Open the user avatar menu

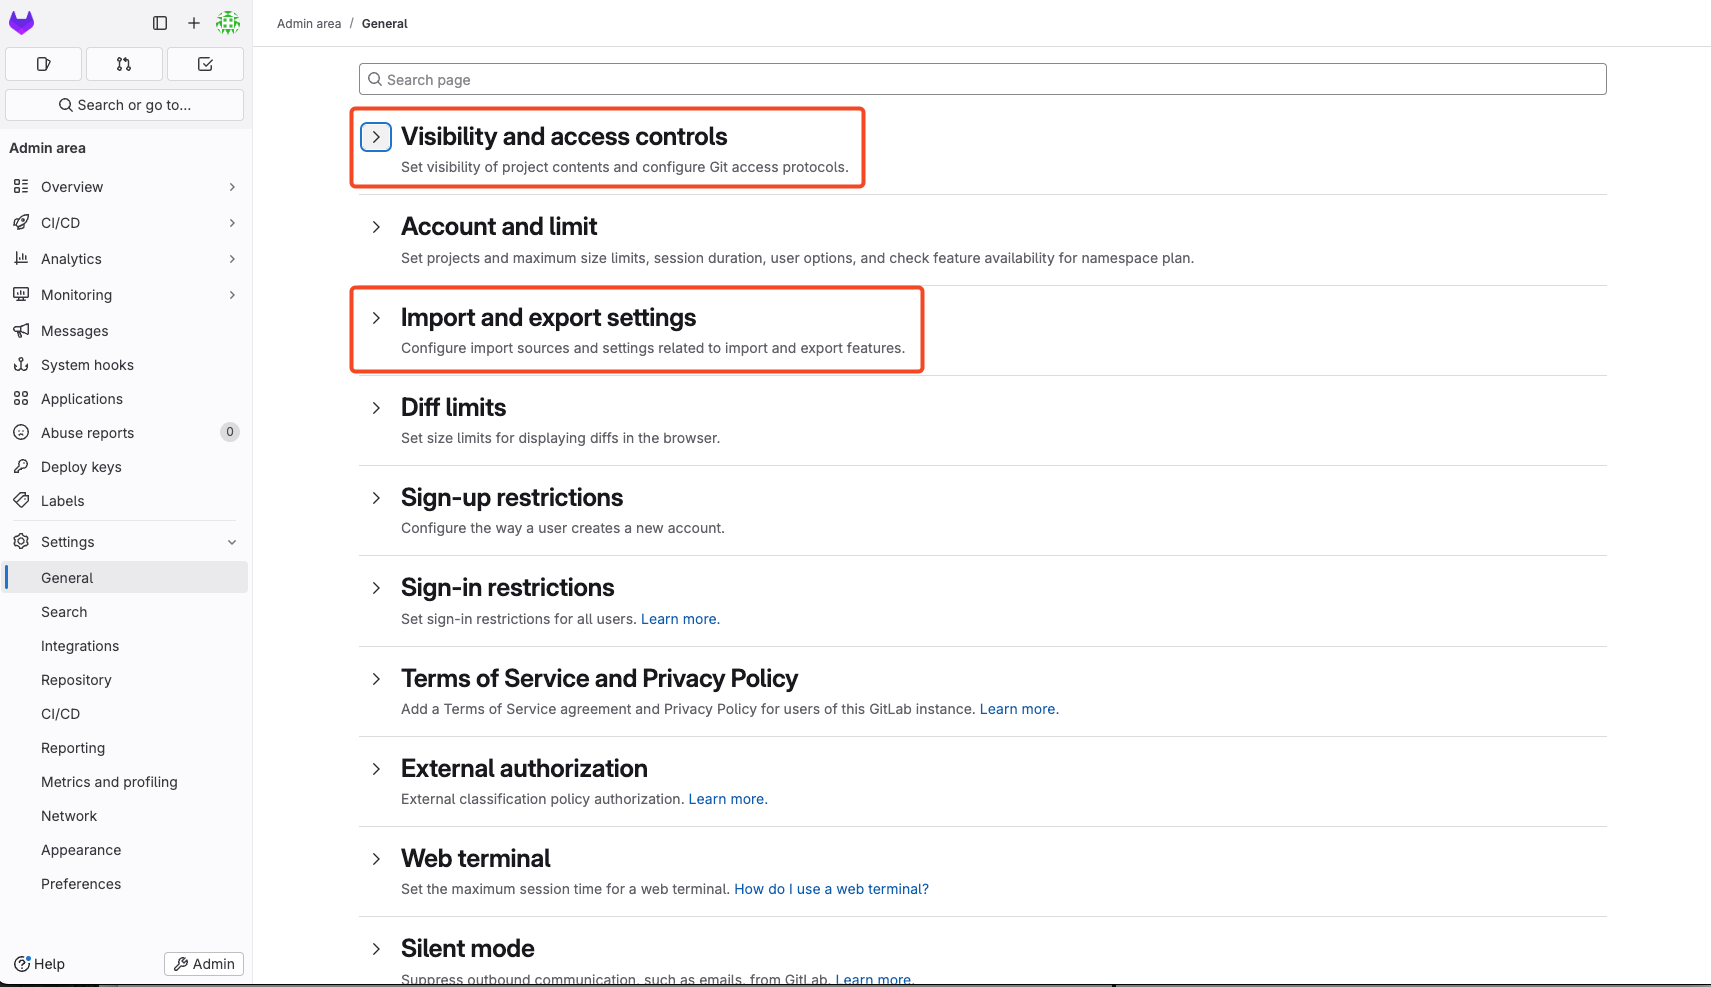coord(228,23)
